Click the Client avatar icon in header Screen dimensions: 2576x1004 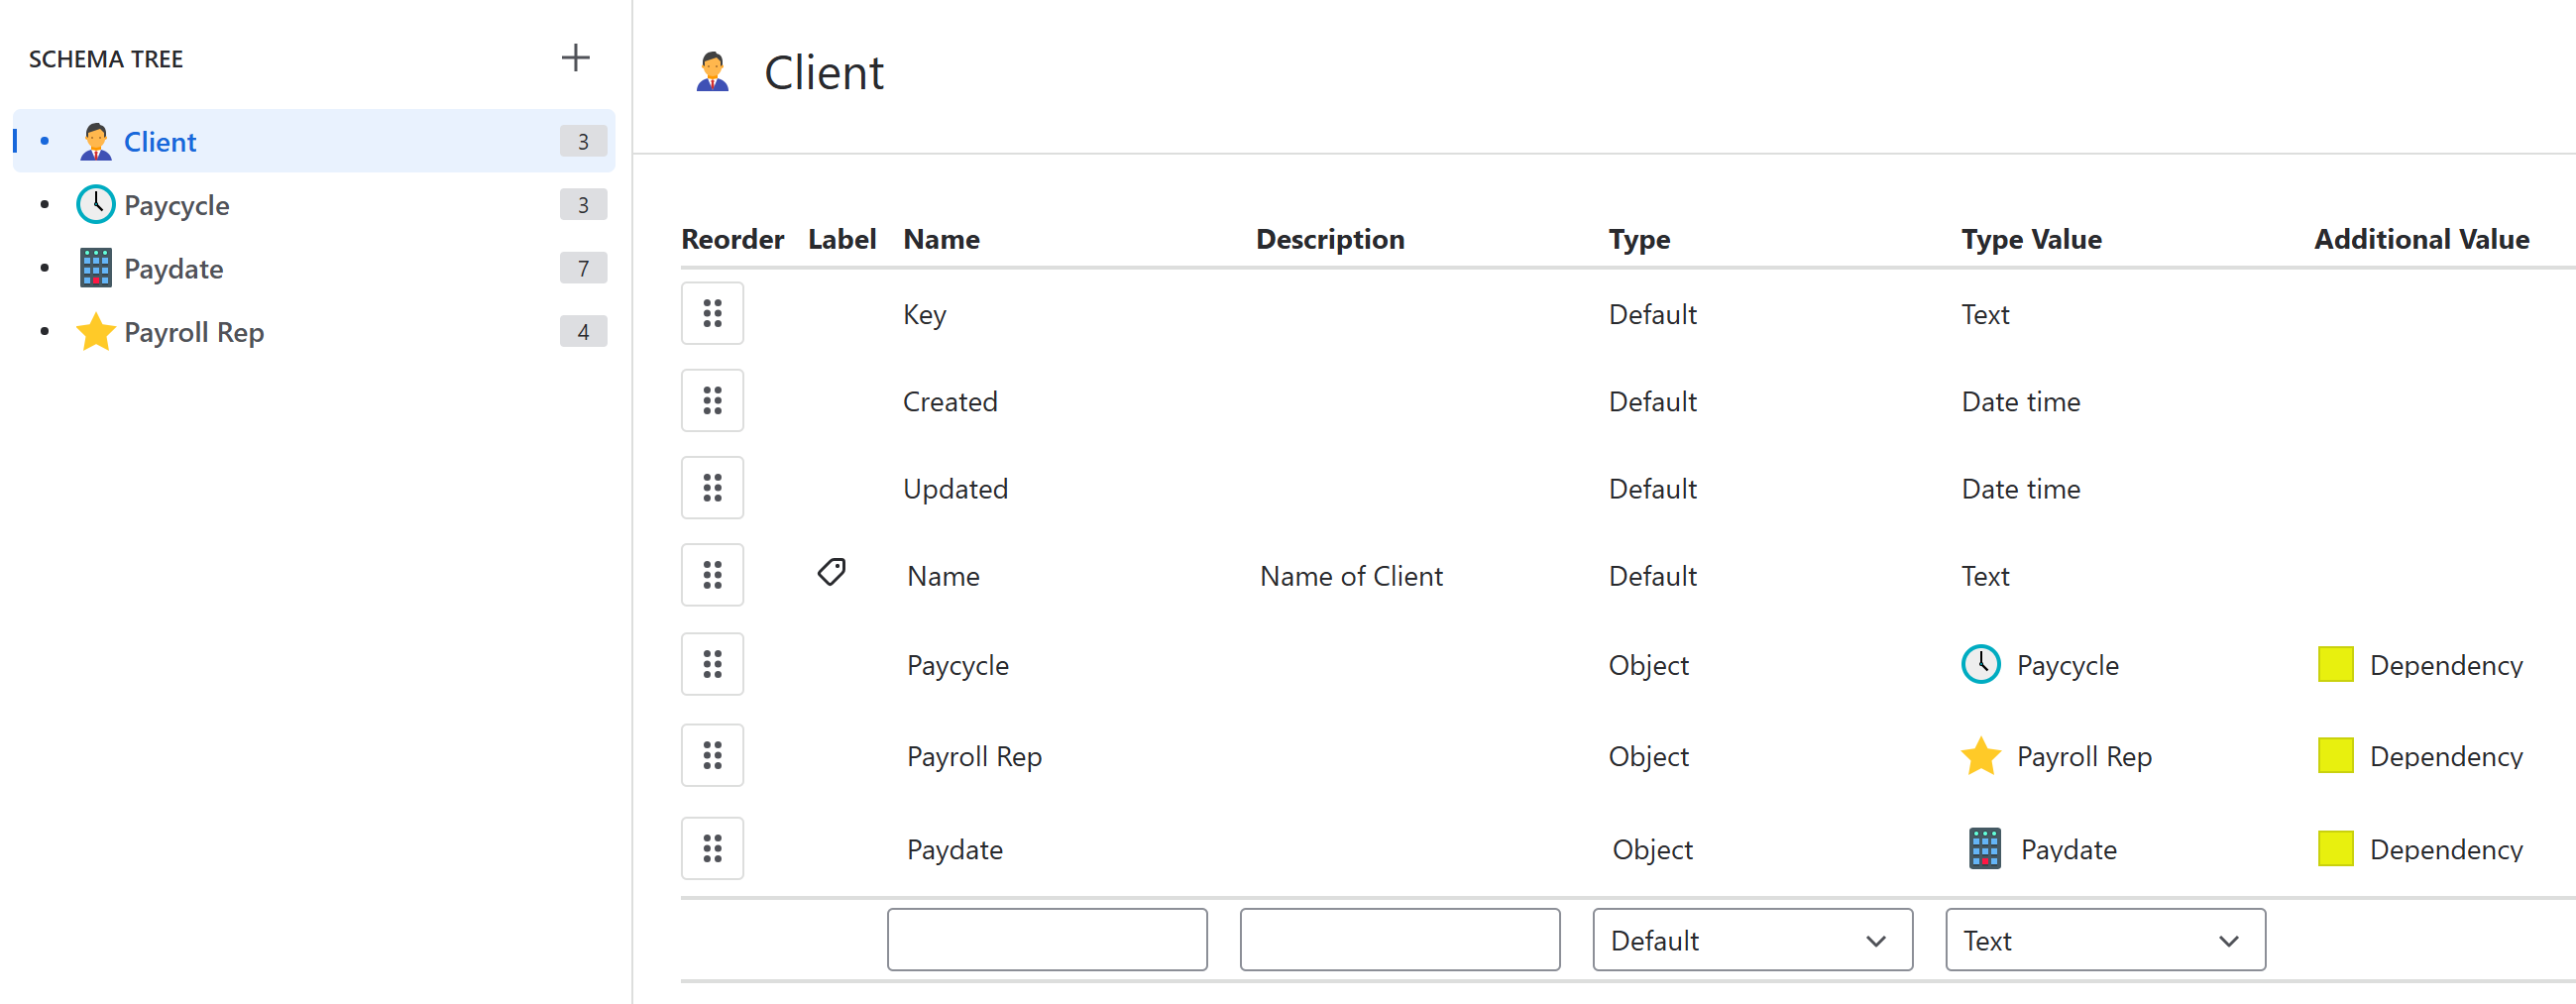(712, 72)
